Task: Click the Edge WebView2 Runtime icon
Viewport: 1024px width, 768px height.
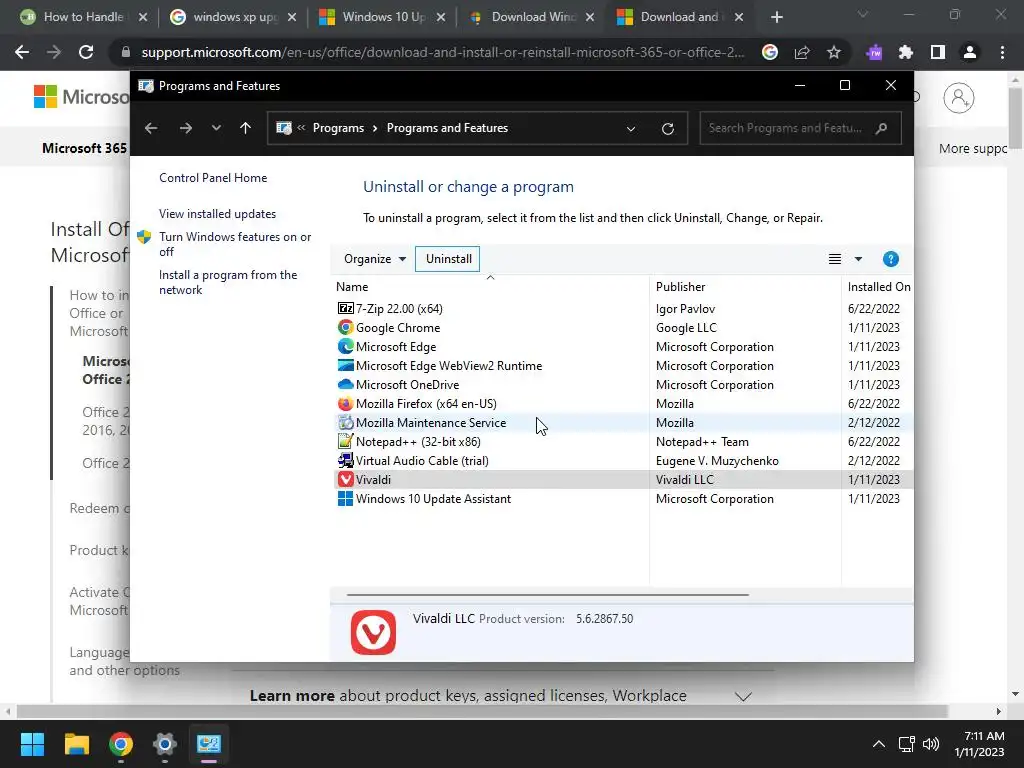Action: click(x=345, y=365)
